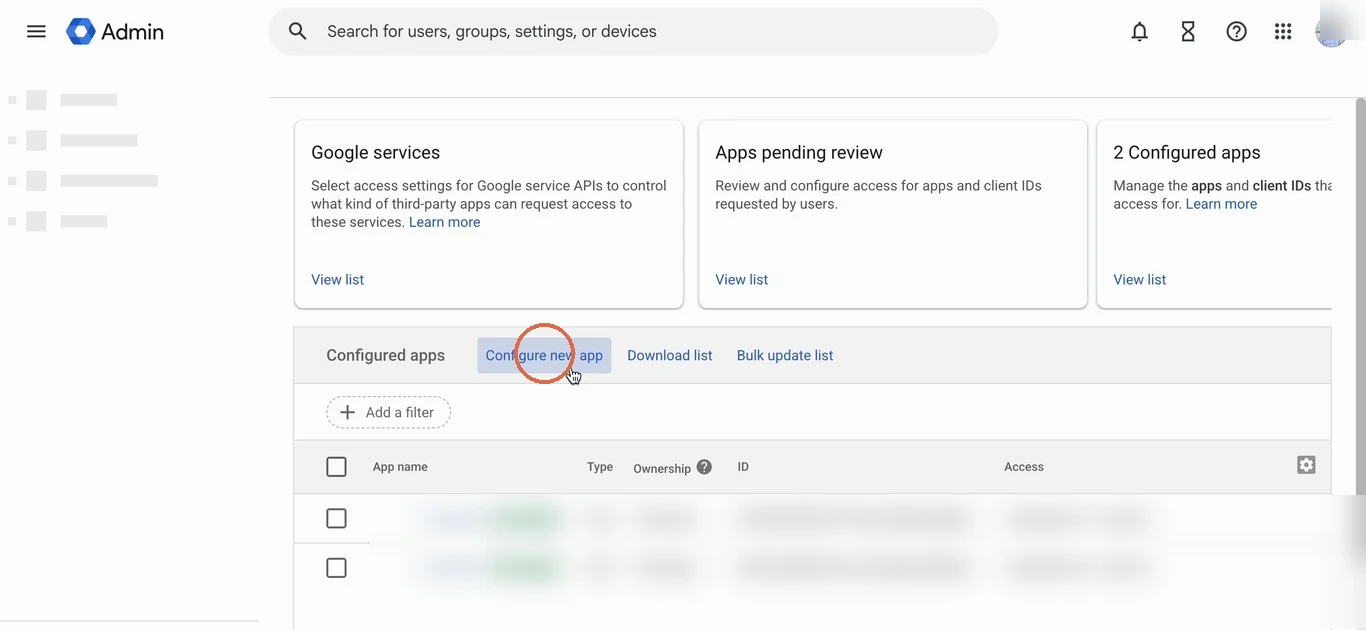The height and width of the screenshot is (630, 1366).
Task: Open the notifications bell
Action: 1139,32
